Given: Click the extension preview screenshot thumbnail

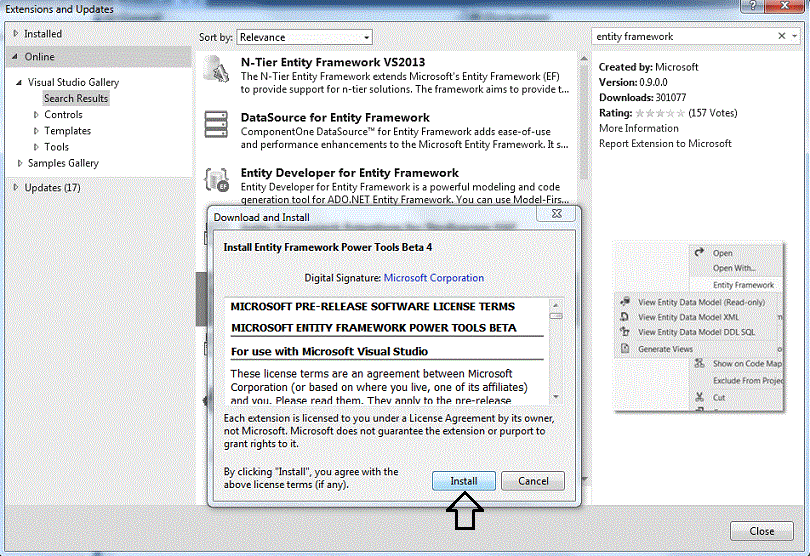Looking at the screenshot, I should (x=698, y=328).
